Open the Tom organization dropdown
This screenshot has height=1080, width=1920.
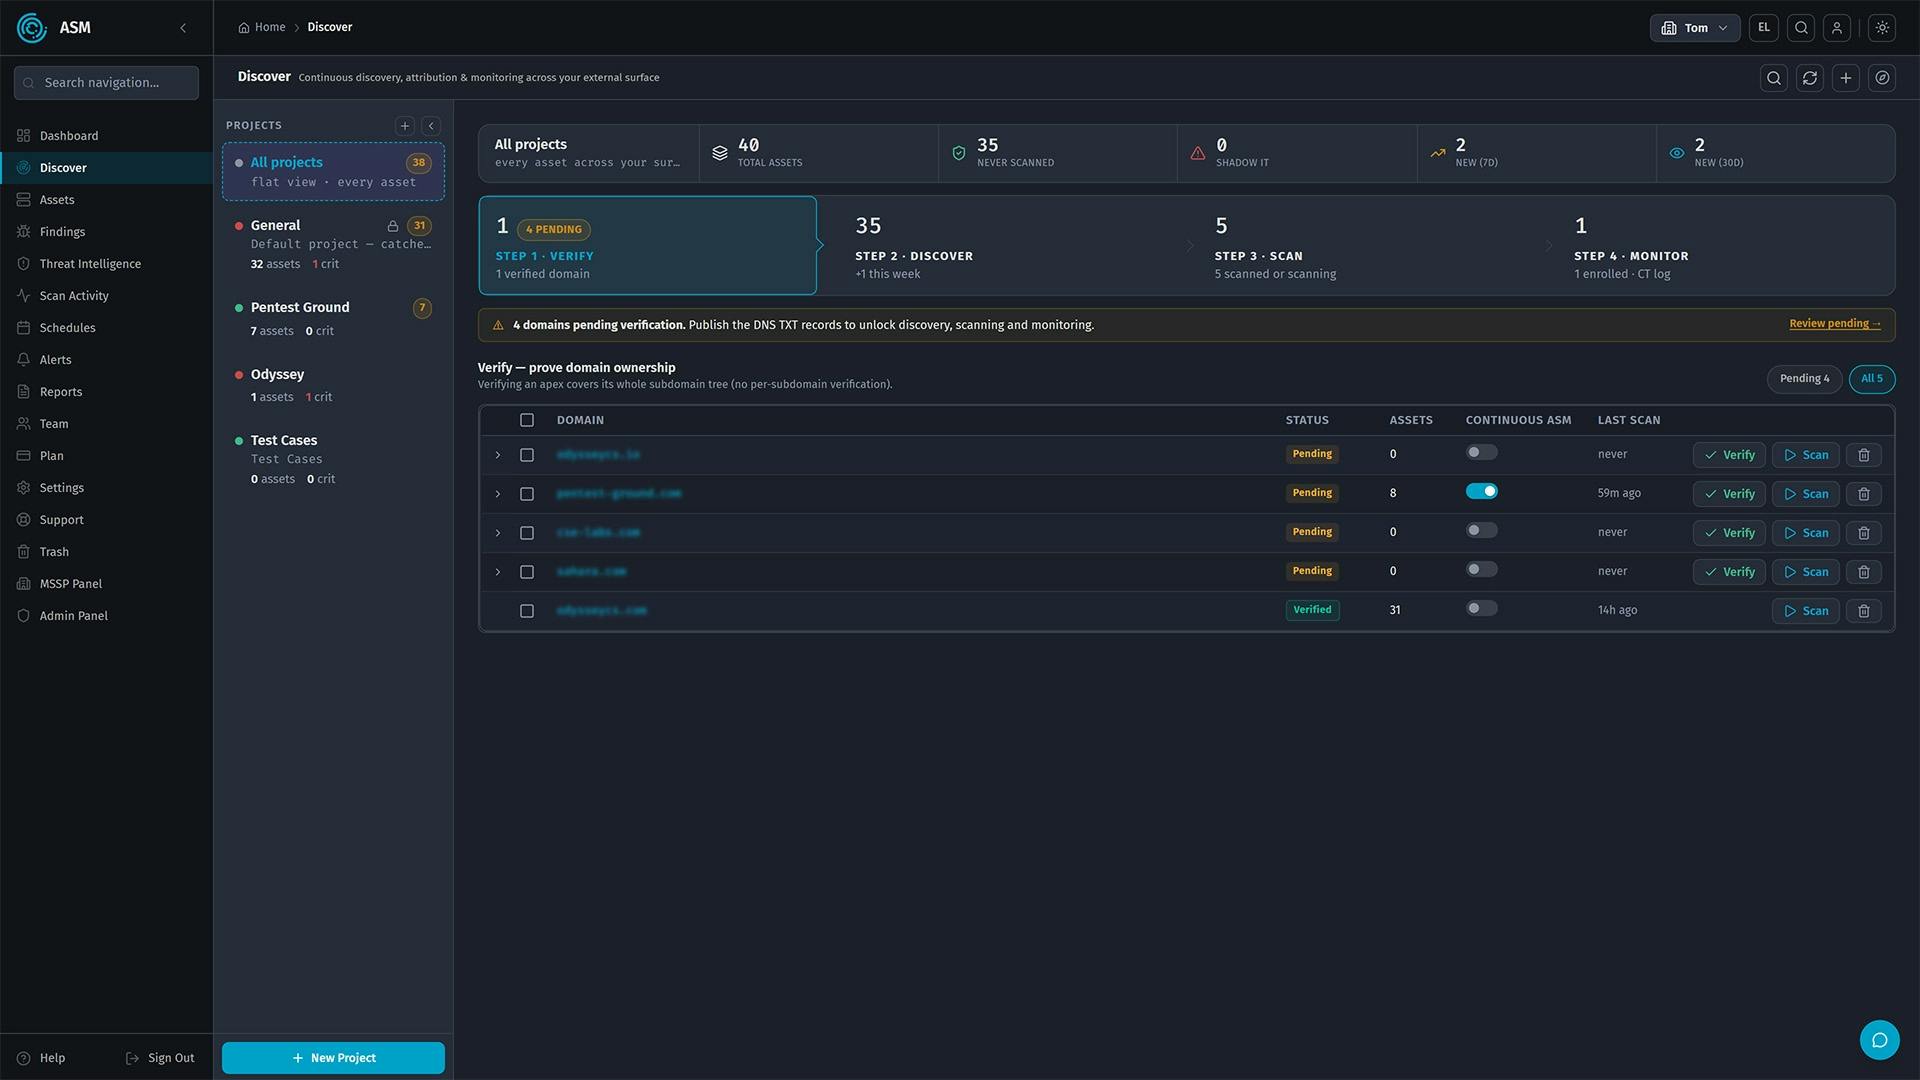point(1694,28)
